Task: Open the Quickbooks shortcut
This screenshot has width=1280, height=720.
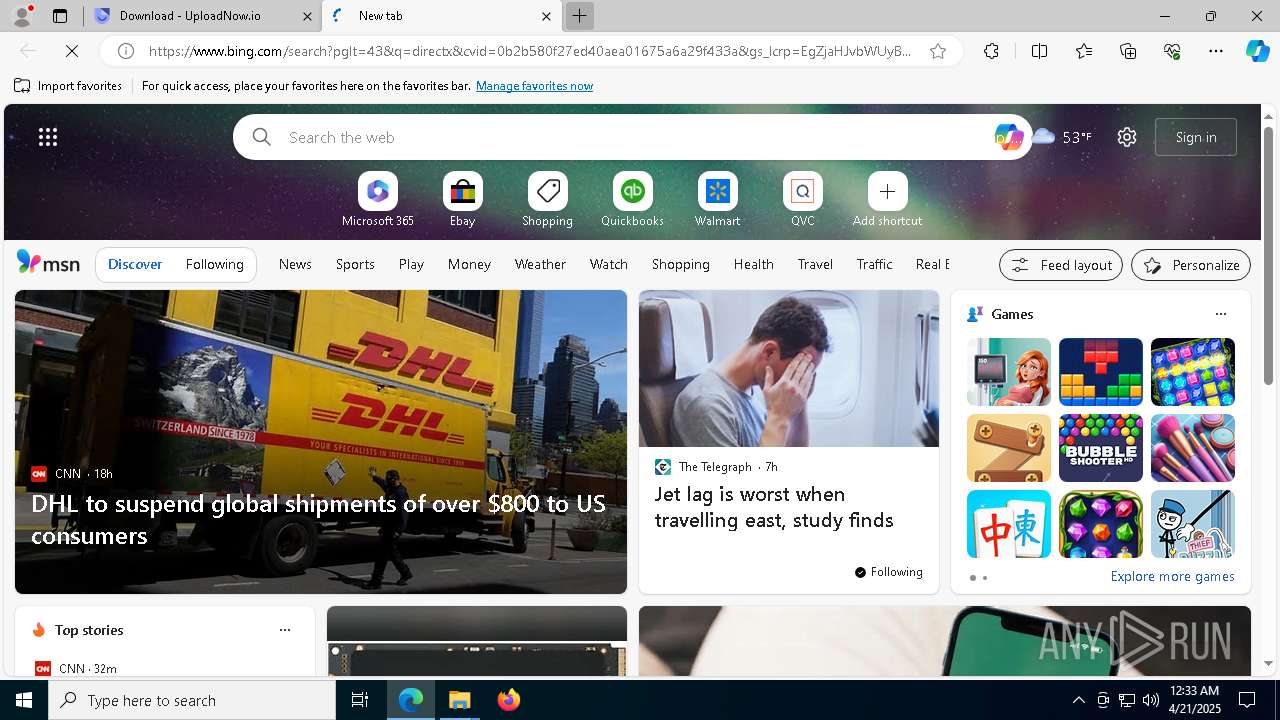Action: tap(632, 199)
